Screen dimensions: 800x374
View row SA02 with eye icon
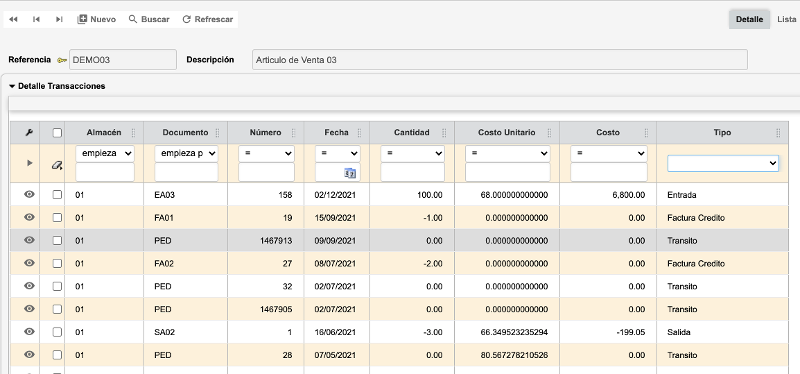coord(30,332)
